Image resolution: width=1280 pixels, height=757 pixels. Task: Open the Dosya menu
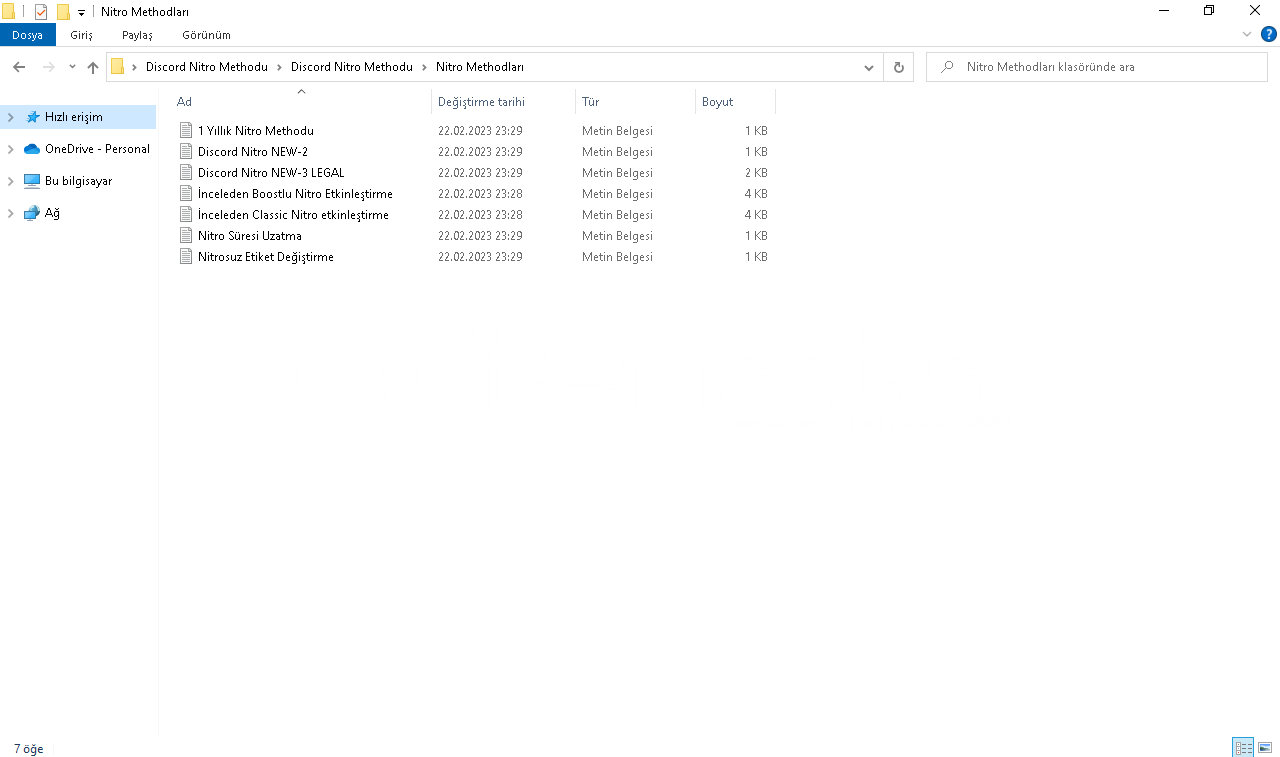pos(27,35)
